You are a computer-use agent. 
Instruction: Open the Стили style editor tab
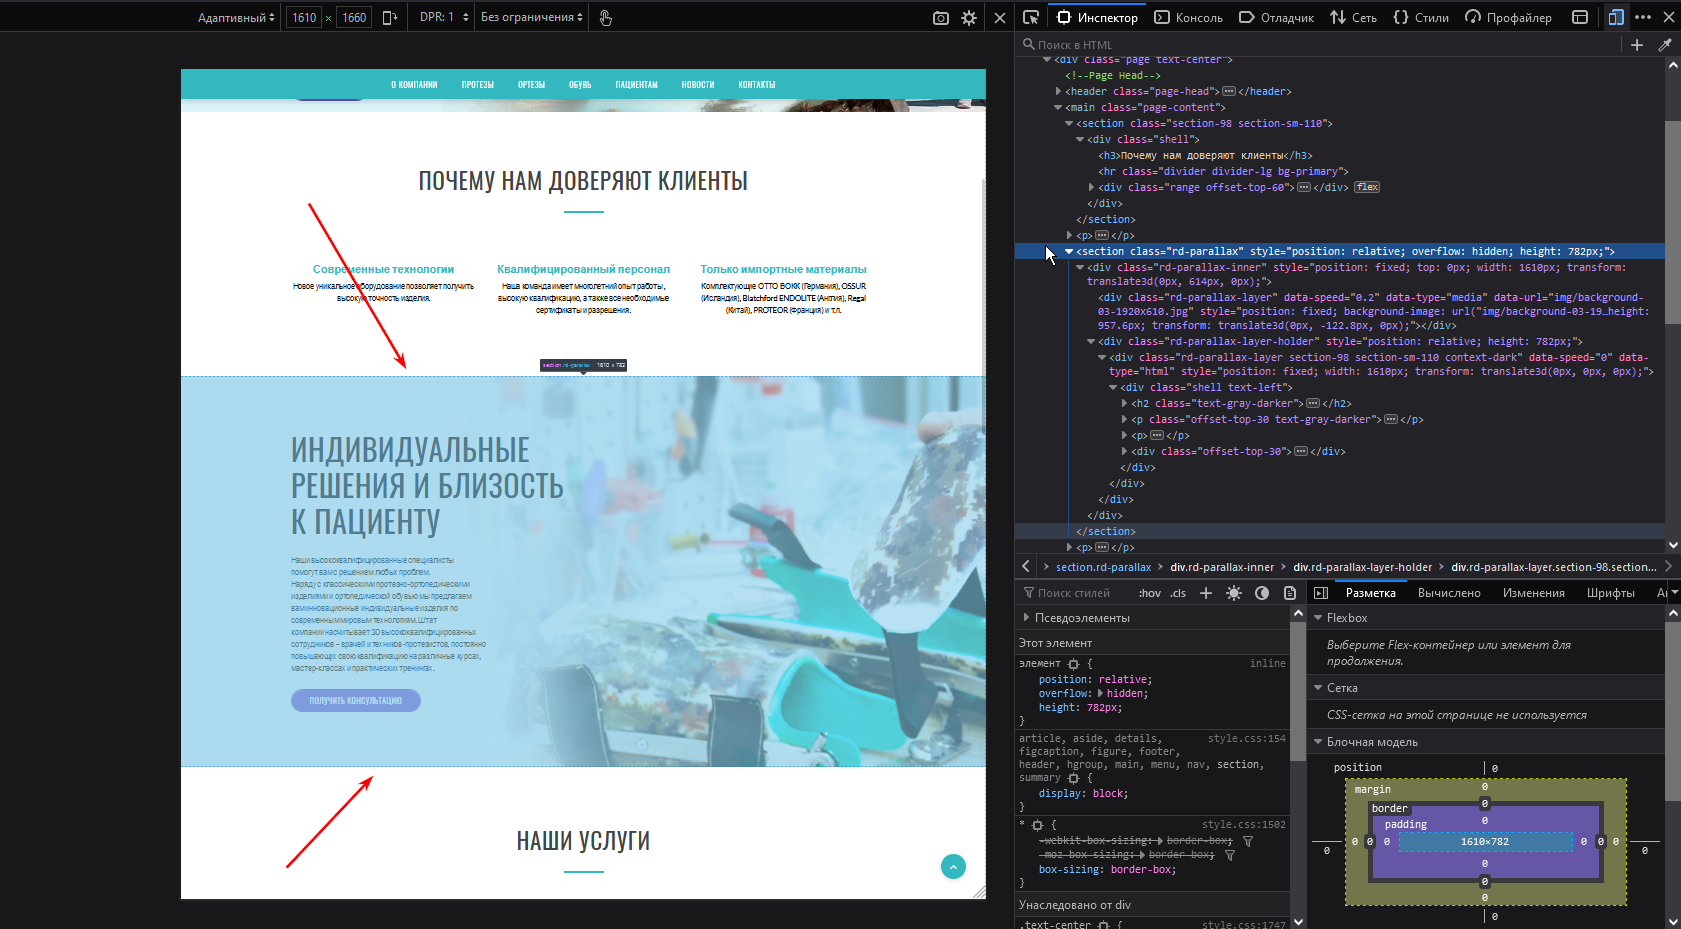(1421, 17)
